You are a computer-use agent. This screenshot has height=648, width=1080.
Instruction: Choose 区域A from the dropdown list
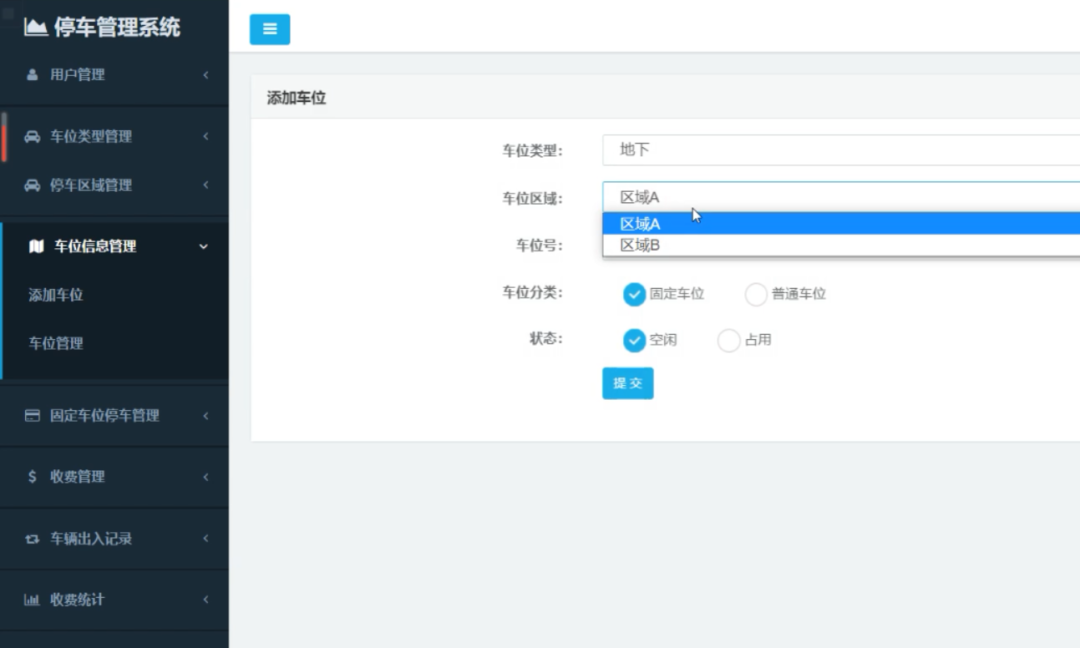click(x=841, y=224)
